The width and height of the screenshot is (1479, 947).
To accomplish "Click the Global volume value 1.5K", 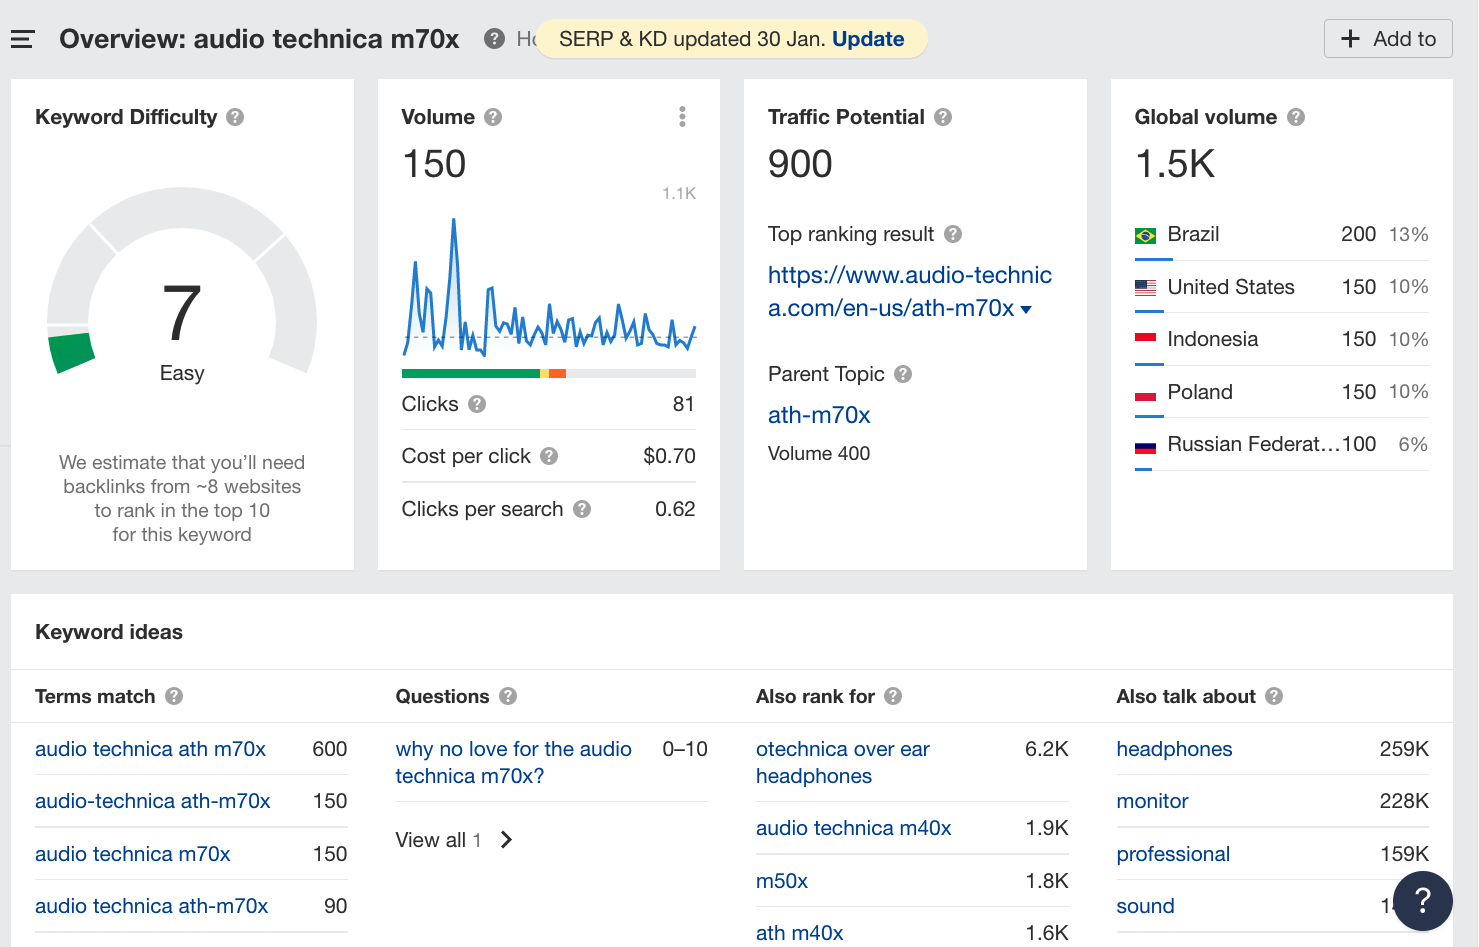I will pos(1175,164).
